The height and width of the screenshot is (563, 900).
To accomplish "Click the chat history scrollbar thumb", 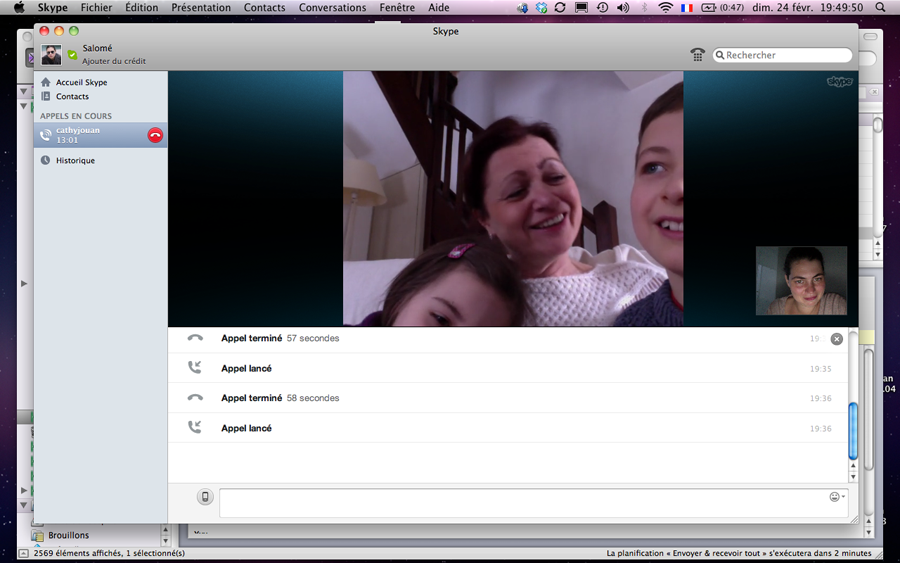I will click(853, 431).
